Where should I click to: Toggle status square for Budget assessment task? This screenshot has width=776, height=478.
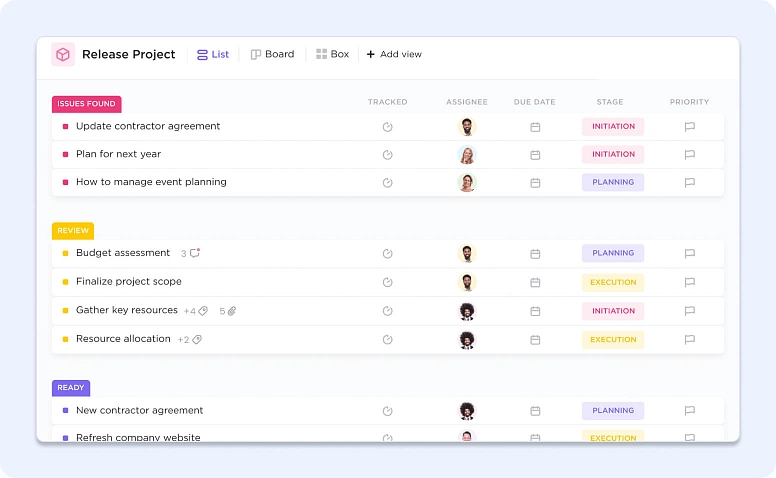coord(65,254)
